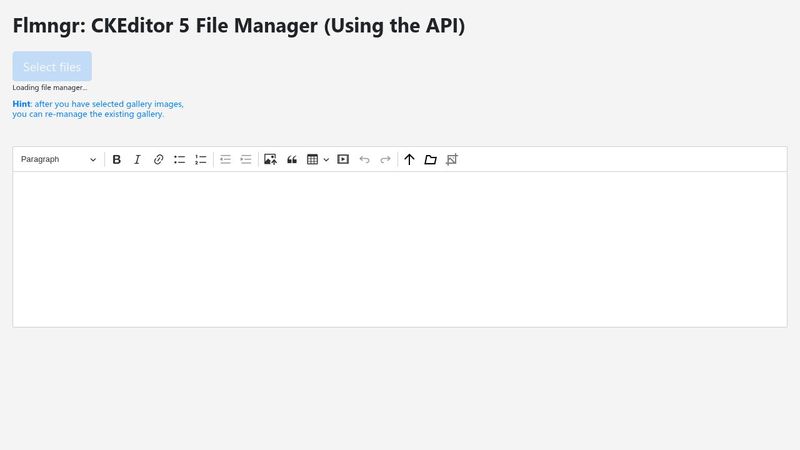Viewport: 800px width, 450px height.
Task: Apply numbered list formatting
Action: click(x=200, y=159)
